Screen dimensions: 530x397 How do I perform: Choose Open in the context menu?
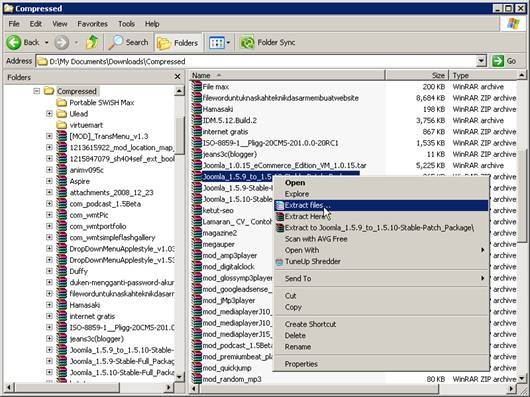pyautogui.click(x=381, y=183)
